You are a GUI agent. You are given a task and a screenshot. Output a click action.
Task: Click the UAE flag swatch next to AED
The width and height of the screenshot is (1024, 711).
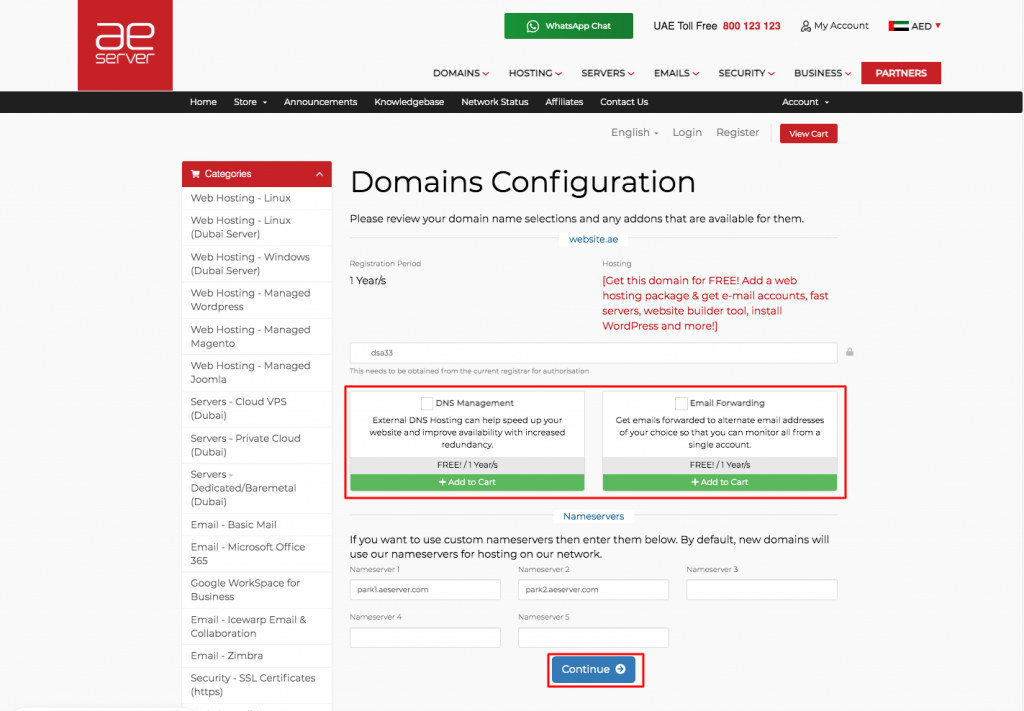pos(897,26)
